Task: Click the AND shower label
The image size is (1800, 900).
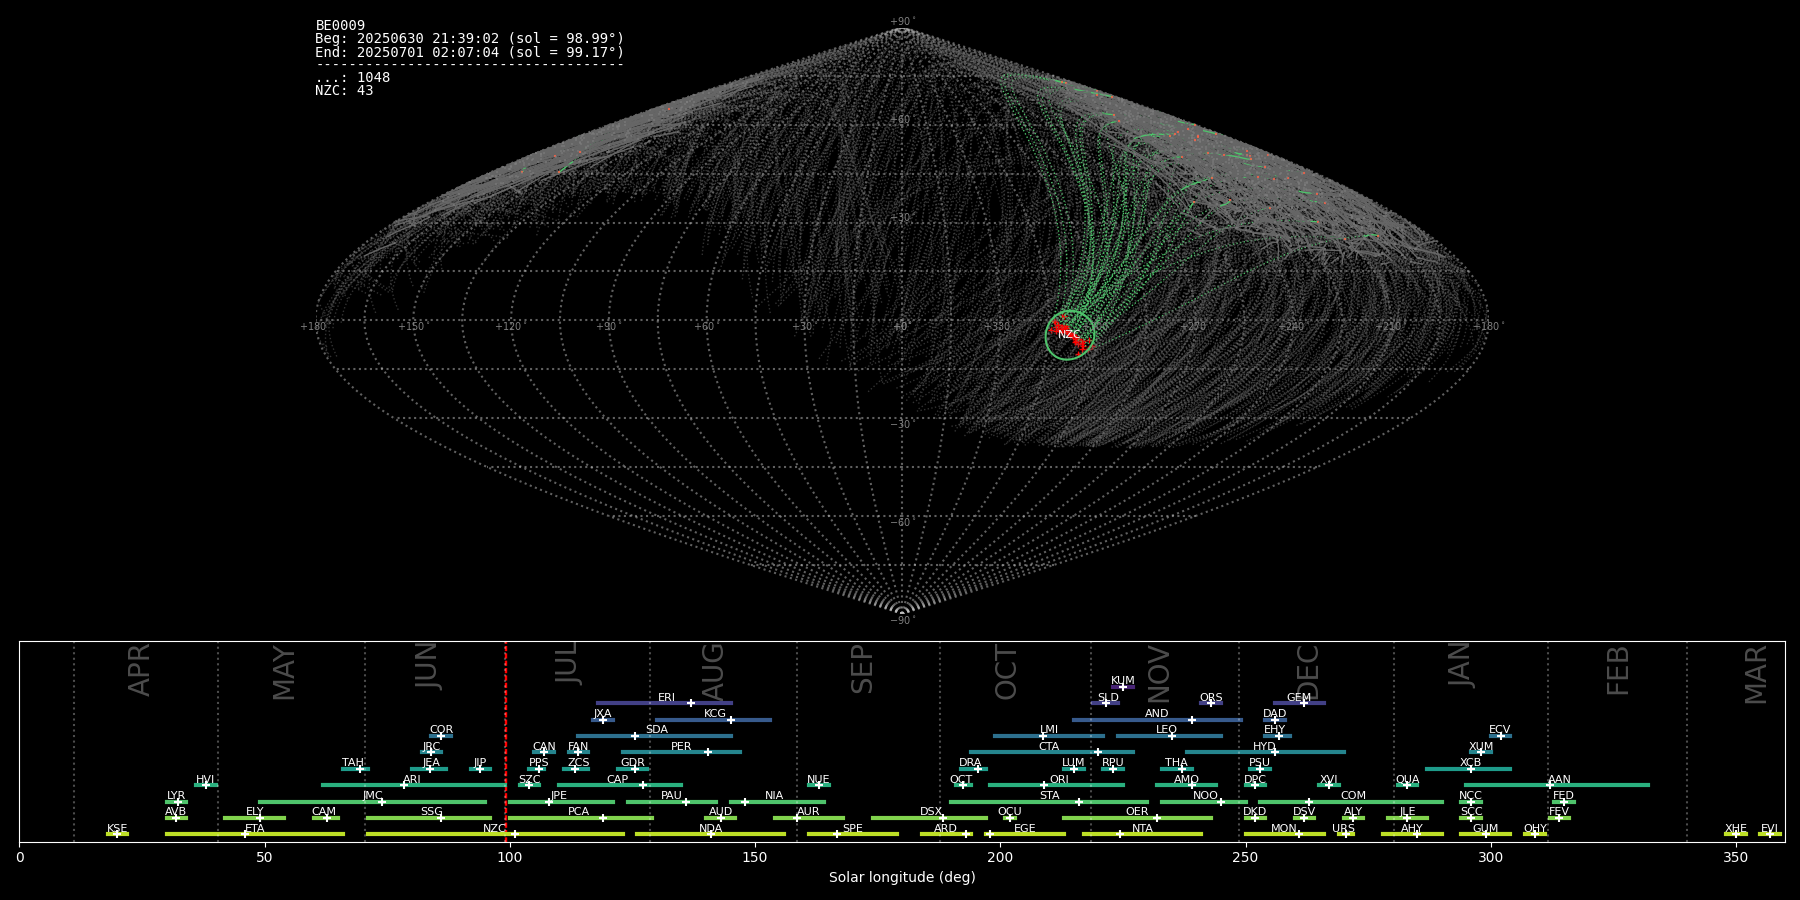Action: [x=1157, y=714]
